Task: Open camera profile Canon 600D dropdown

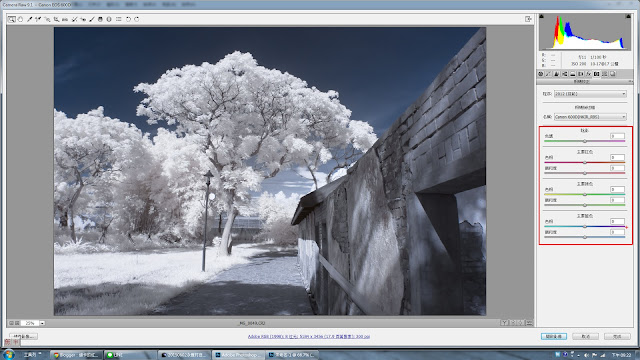Action: click(590, 117)
